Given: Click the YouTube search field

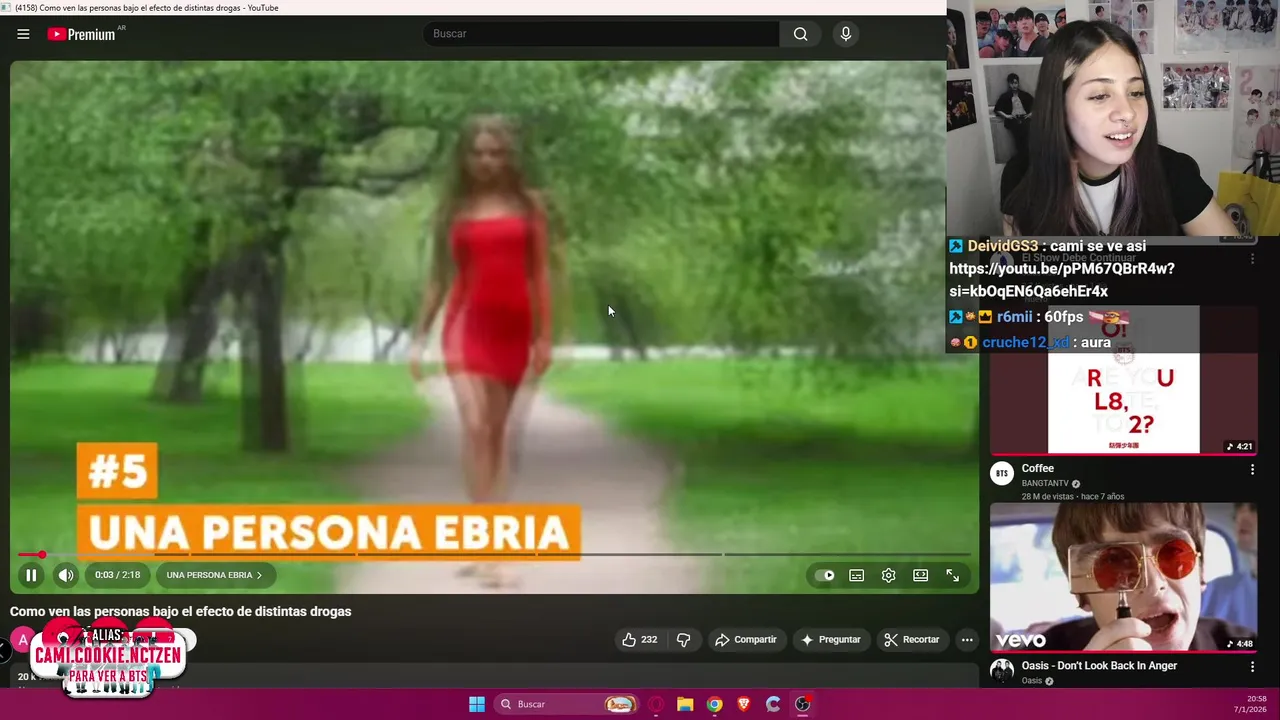Looking at the screenshot, I should [601, 34].
